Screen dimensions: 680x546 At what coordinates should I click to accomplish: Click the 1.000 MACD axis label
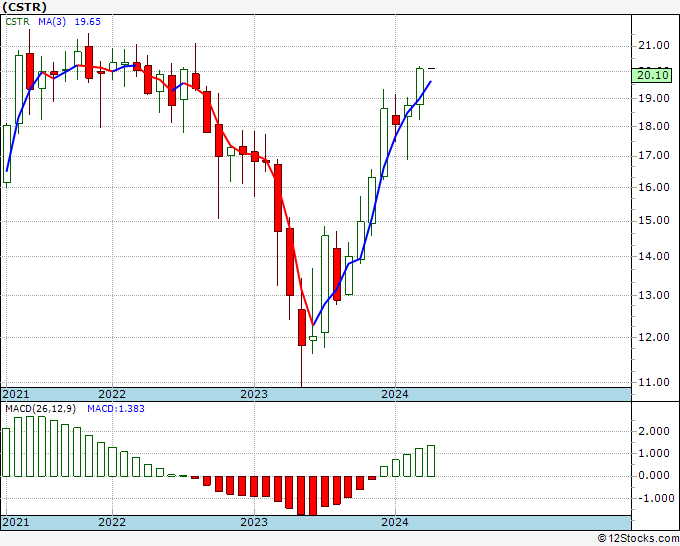coord(653,453)
